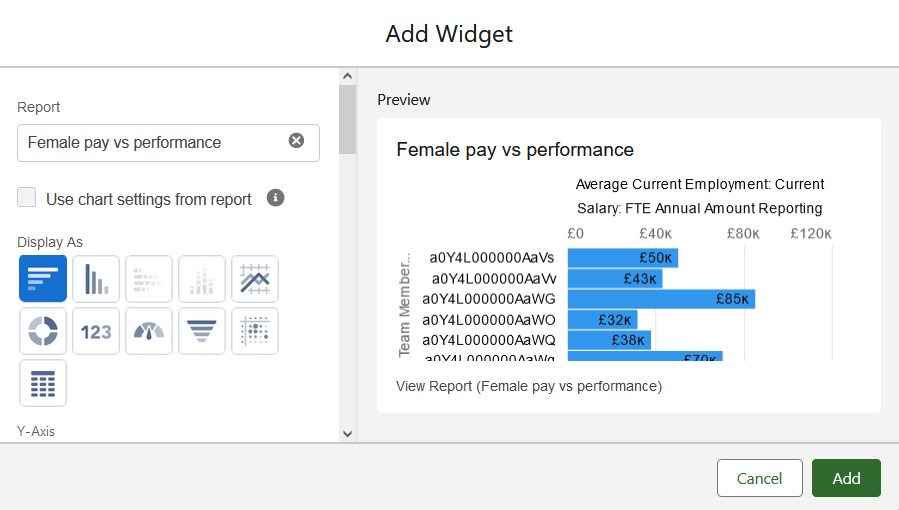
Task: Open the chart settings info tooltip icon
Action: pyautogui.click(x=276, y=198)
